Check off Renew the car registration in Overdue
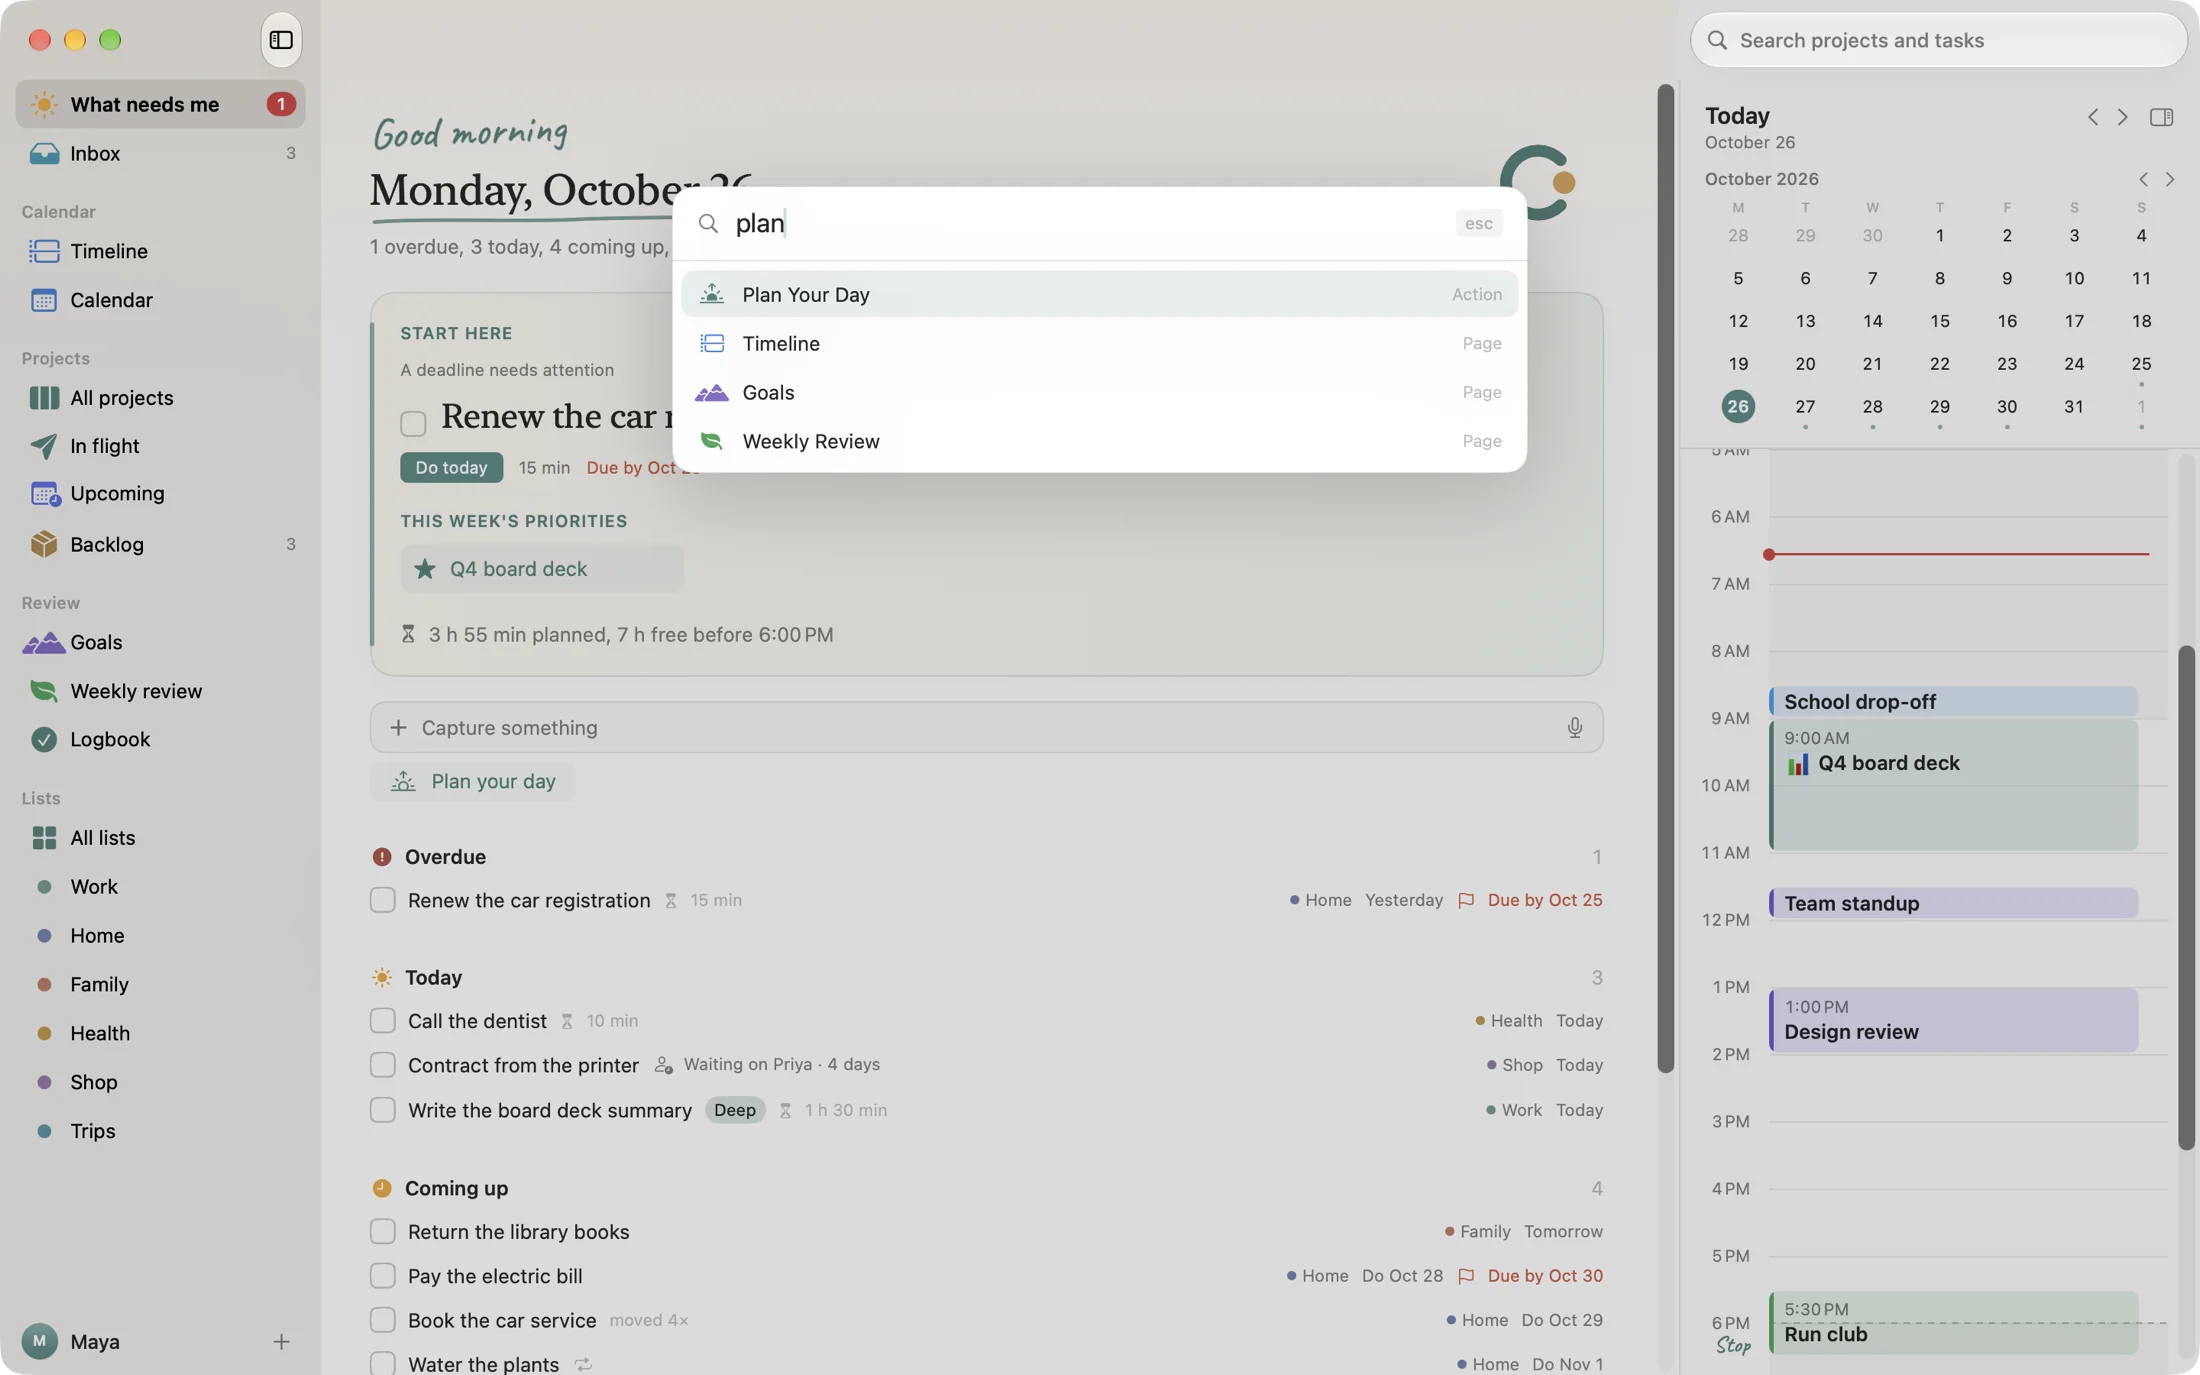Image resolution: width=2200 pixels, height=1375 pixels. click(382, 900)
